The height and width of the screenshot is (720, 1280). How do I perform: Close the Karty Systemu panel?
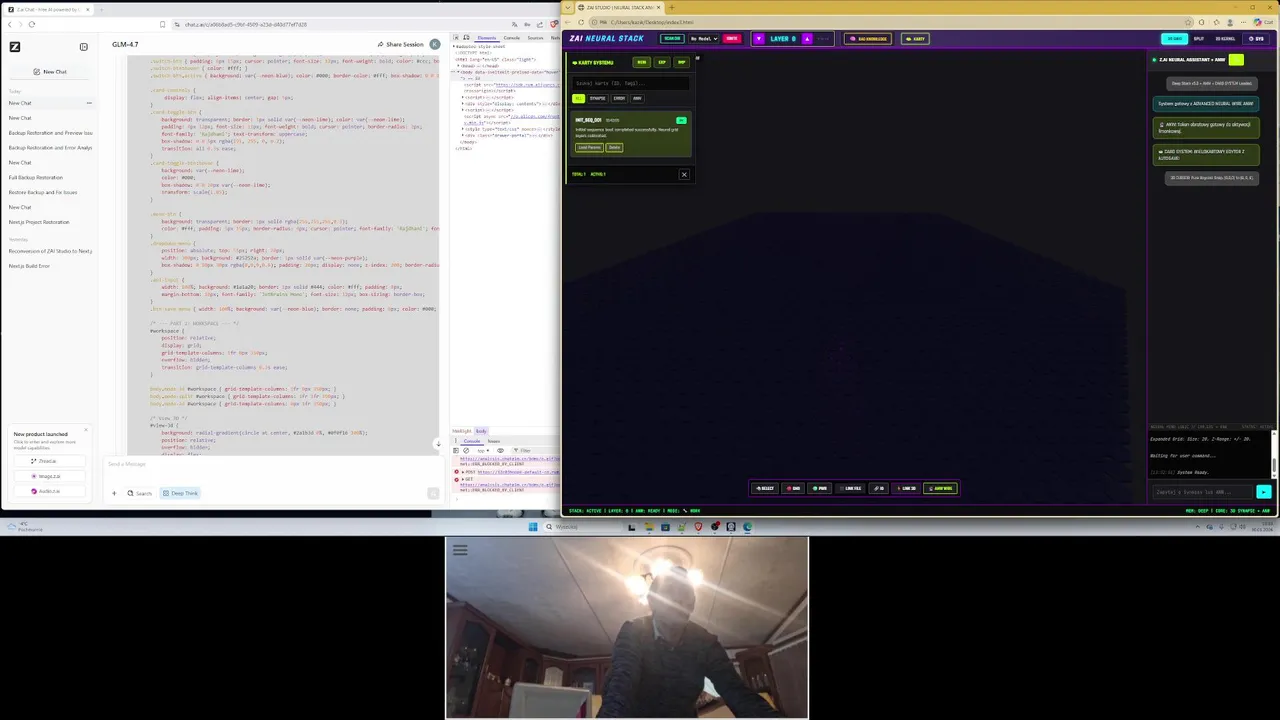point(684,175)
